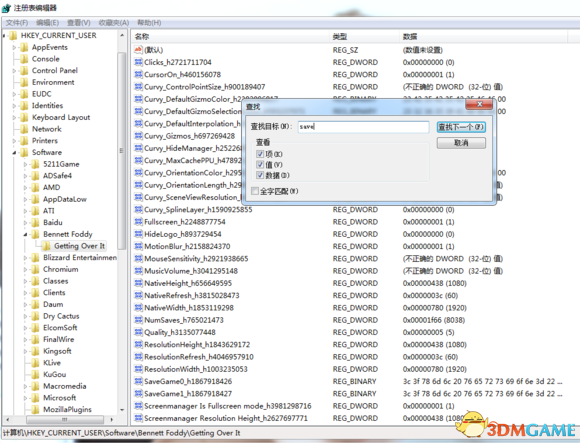Expand the Blizzard Entertainment tree node
The height and width of the screenshot is (443, 580).
[26, 258]
